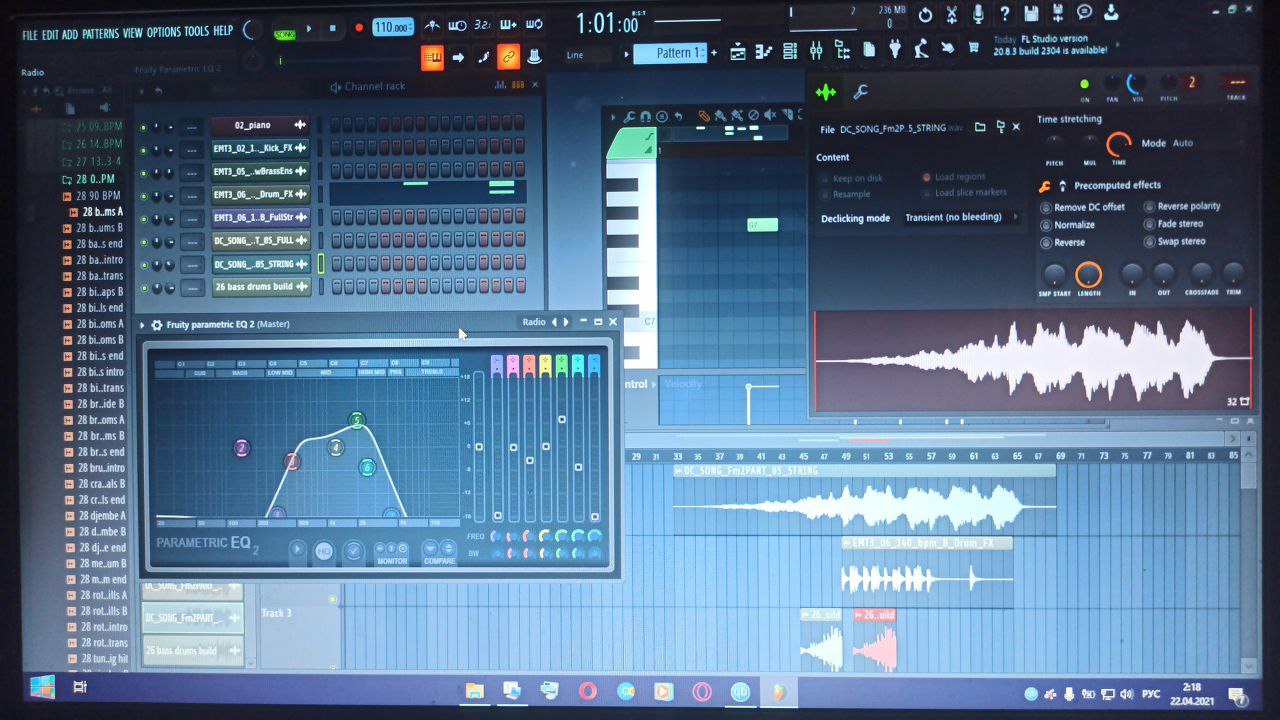1280x720 pixels.
Task: Select next Radio preset arrow in EQ
Action: point(566,322)
